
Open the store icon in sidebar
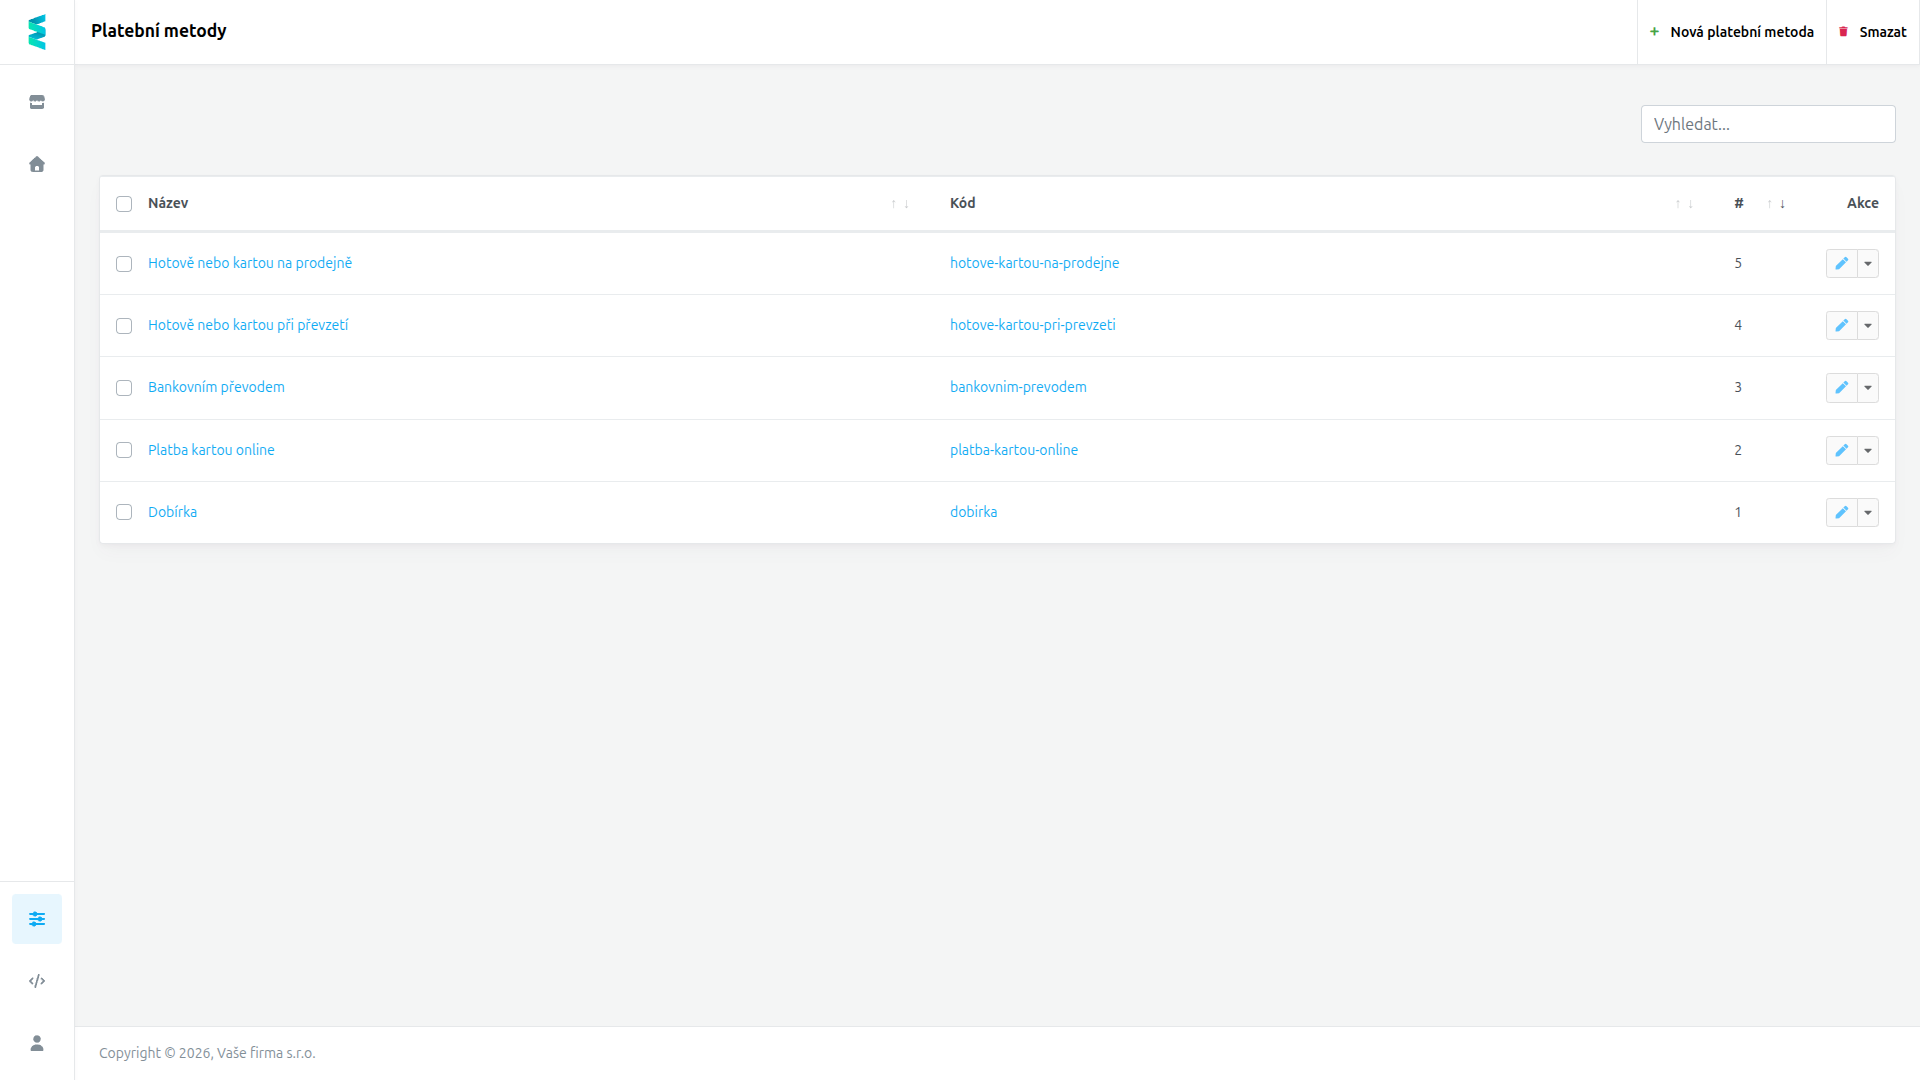point(37,102)
